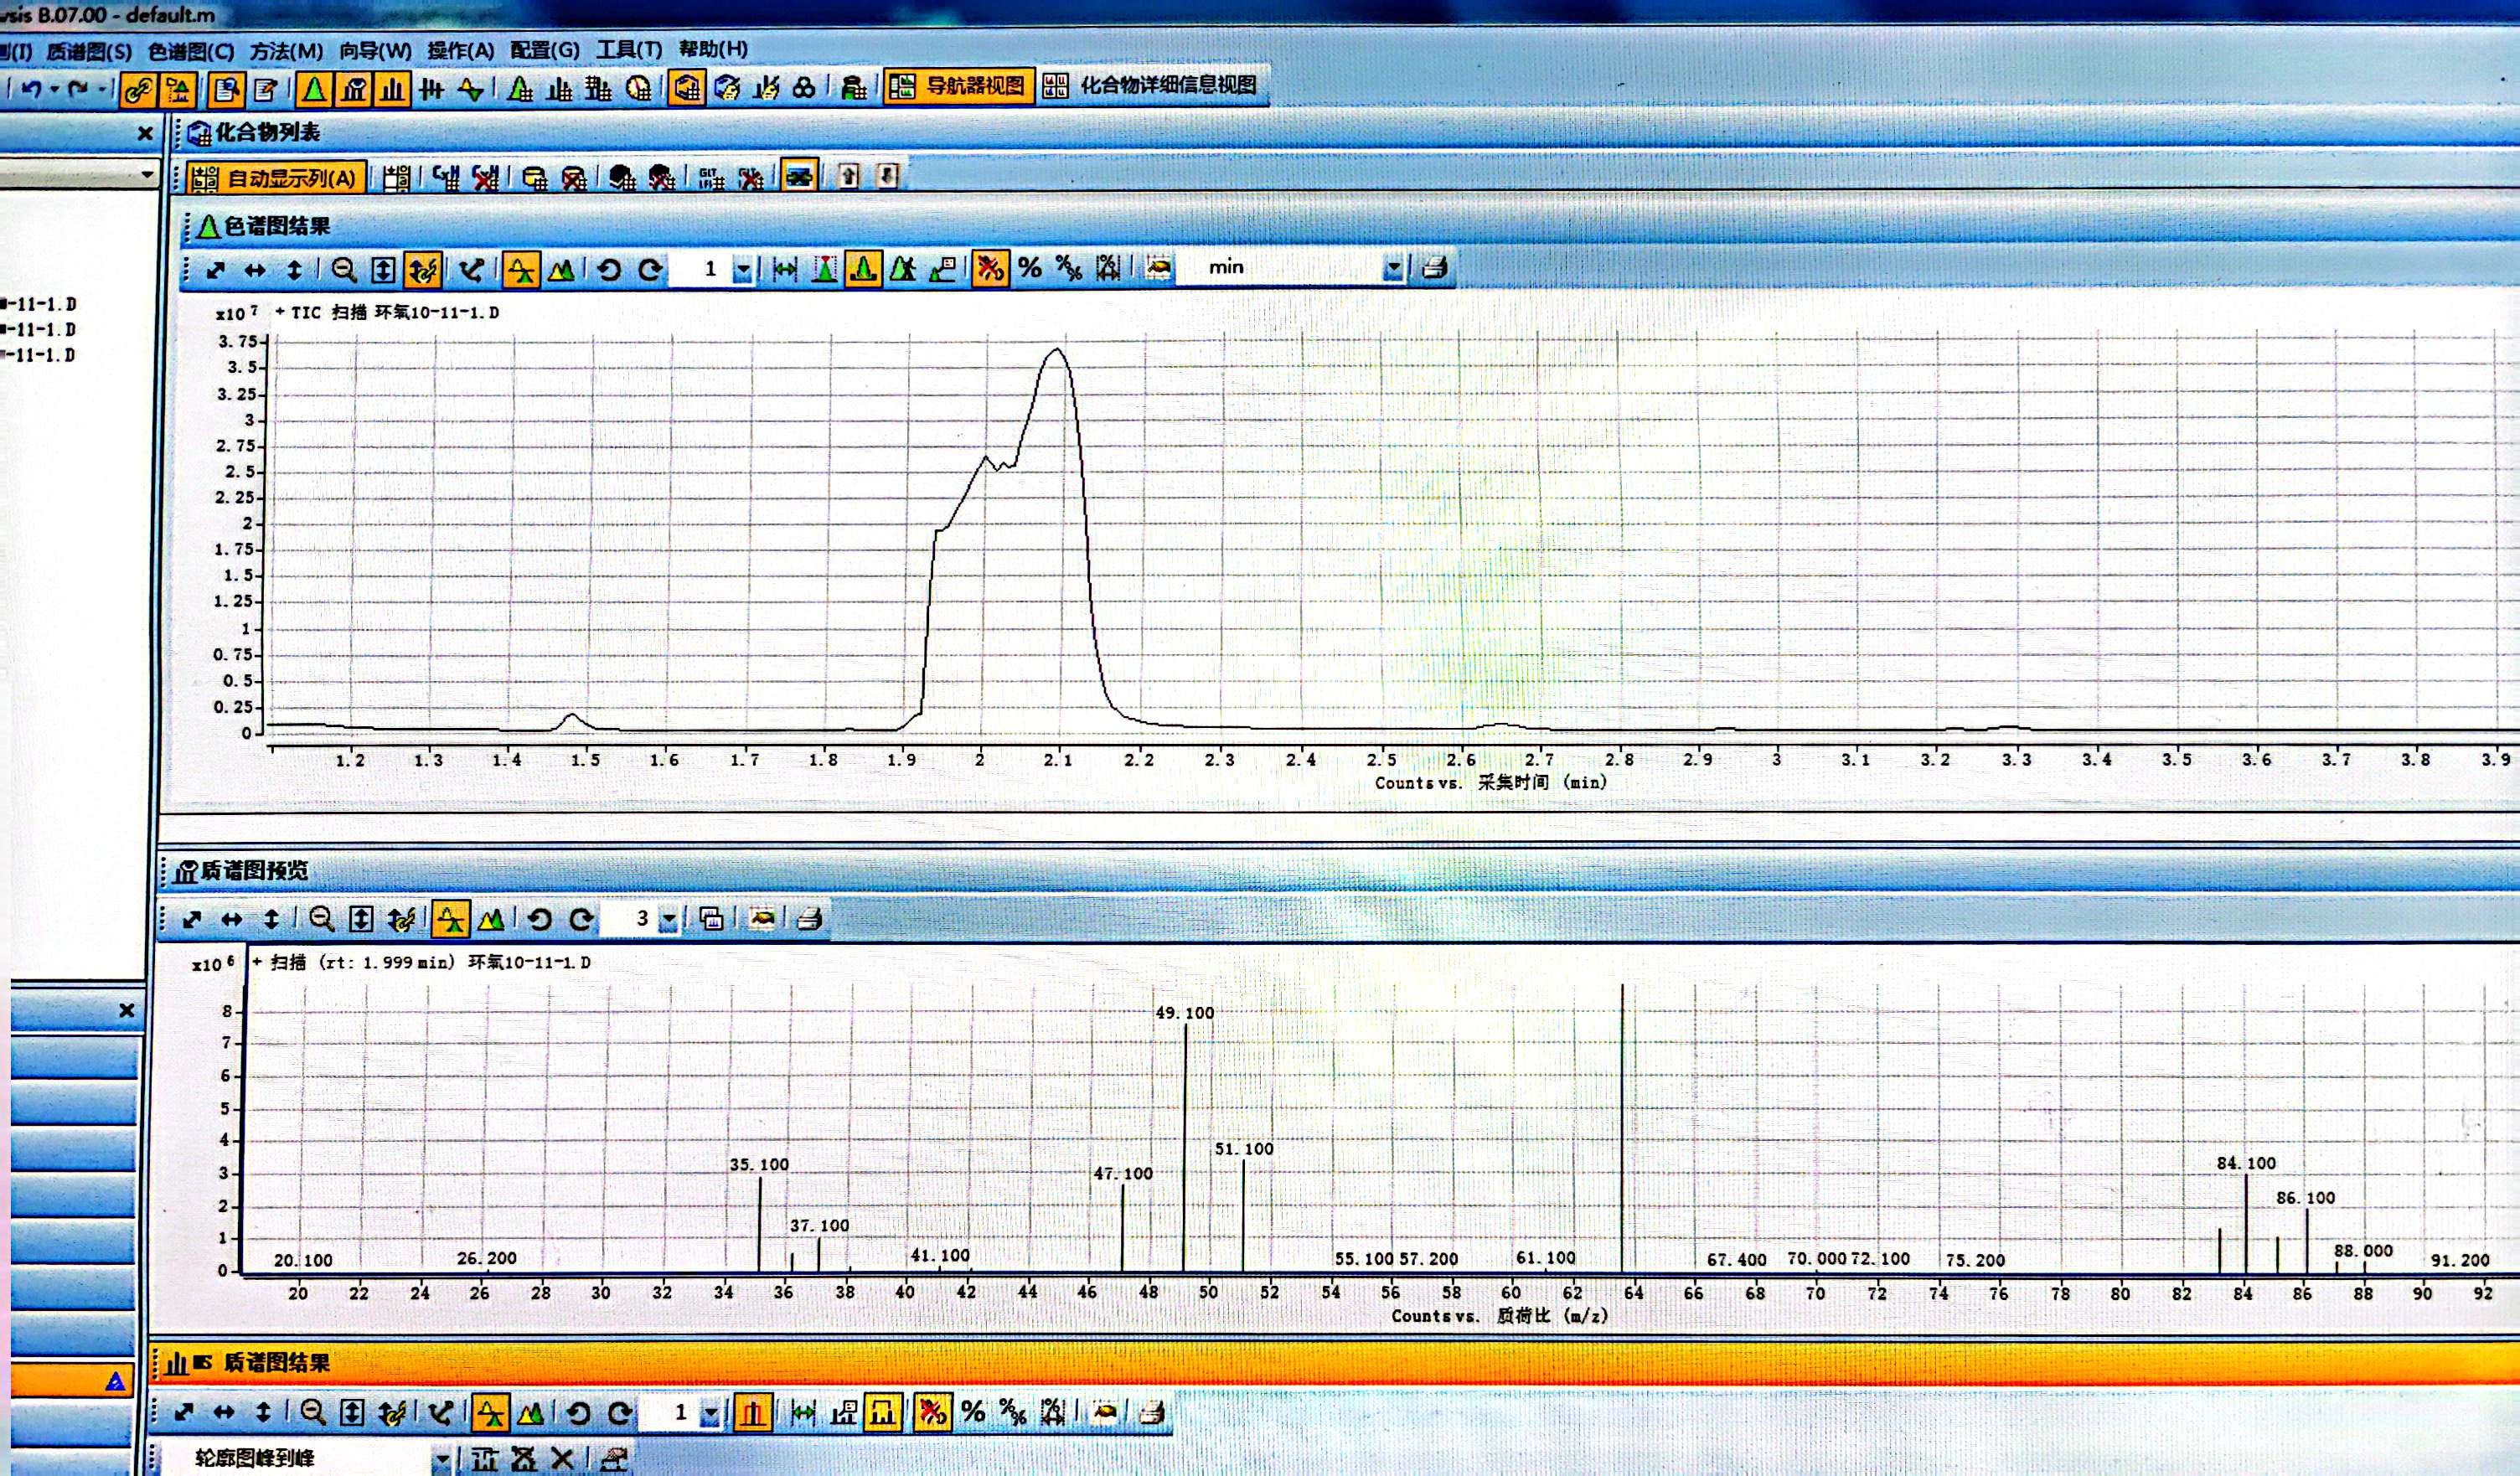Open the min units dropdown in chromatogram toolbar
Viewport: 2520px width, 1476px height.
pos(1392,268)
